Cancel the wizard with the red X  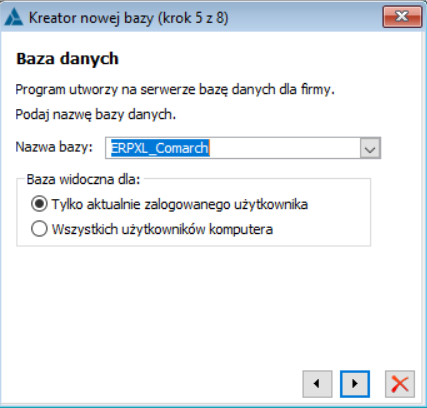pos(400,384)
